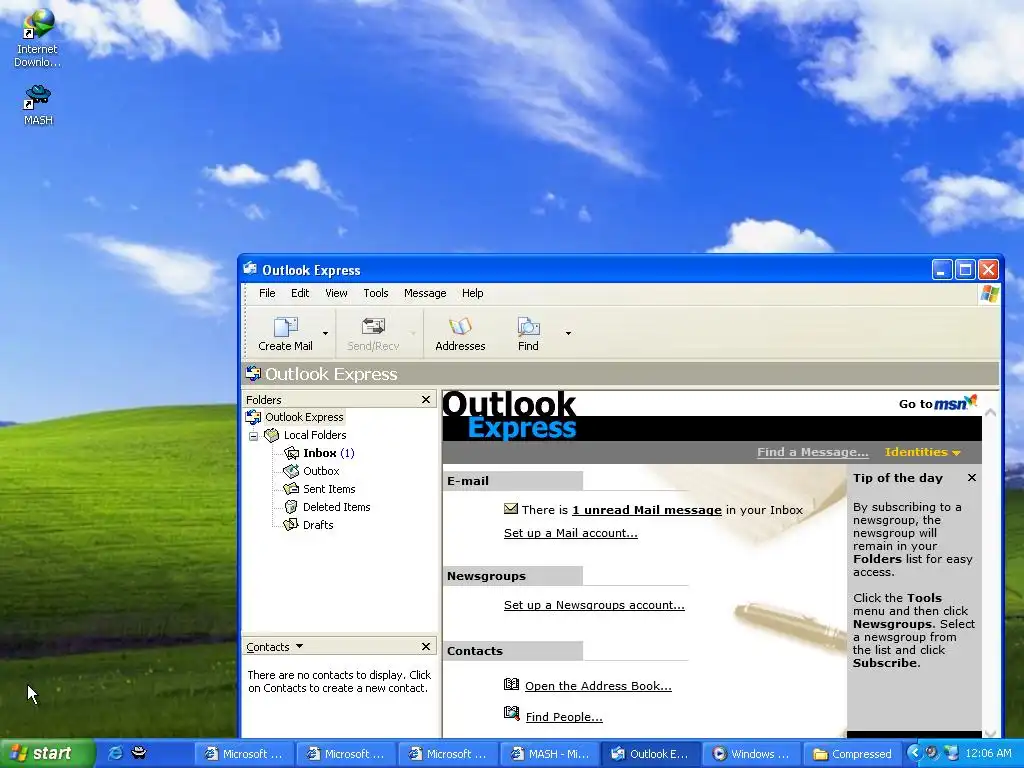Image resolution: width=1024 pixels, height=768 pixels.
Task: Expand hidden system tray icons arrow
Action: tap(914, 753)
